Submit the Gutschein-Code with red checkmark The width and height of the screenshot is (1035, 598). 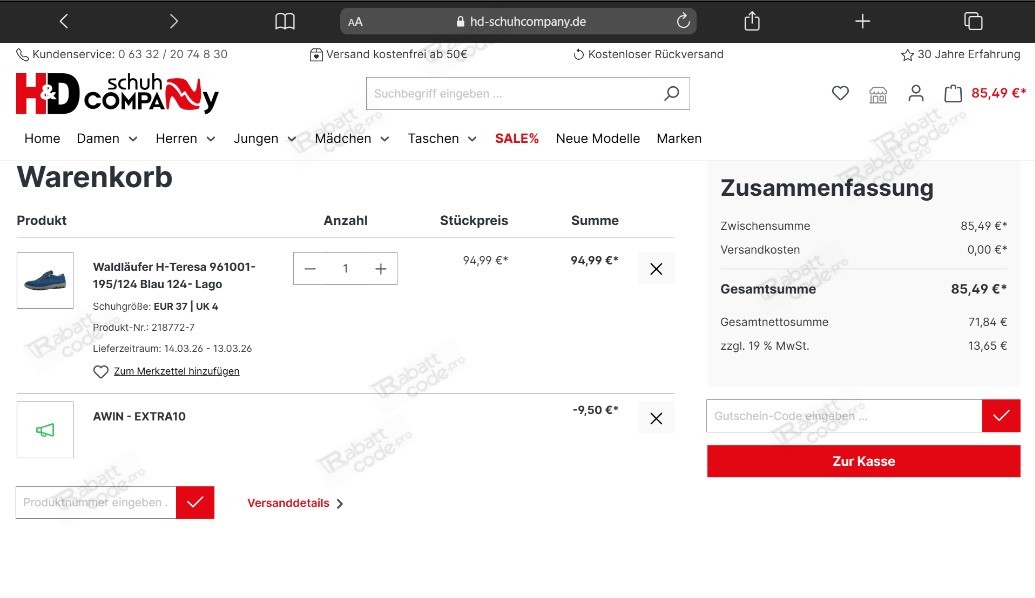pyautogui.click(x=1001, y=415)
